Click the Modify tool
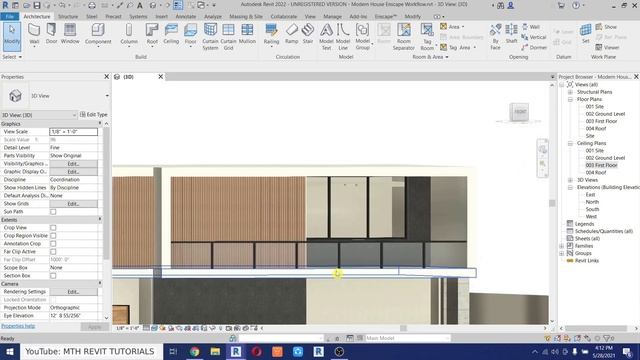The width and height of the screenshot is (640, 360). click(12, 36)
